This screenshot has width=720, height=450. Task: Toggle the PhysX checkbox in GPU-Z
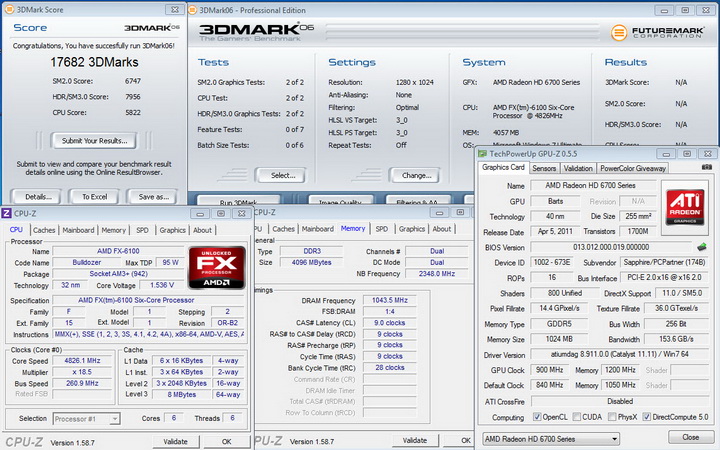[x=612, y=416]
